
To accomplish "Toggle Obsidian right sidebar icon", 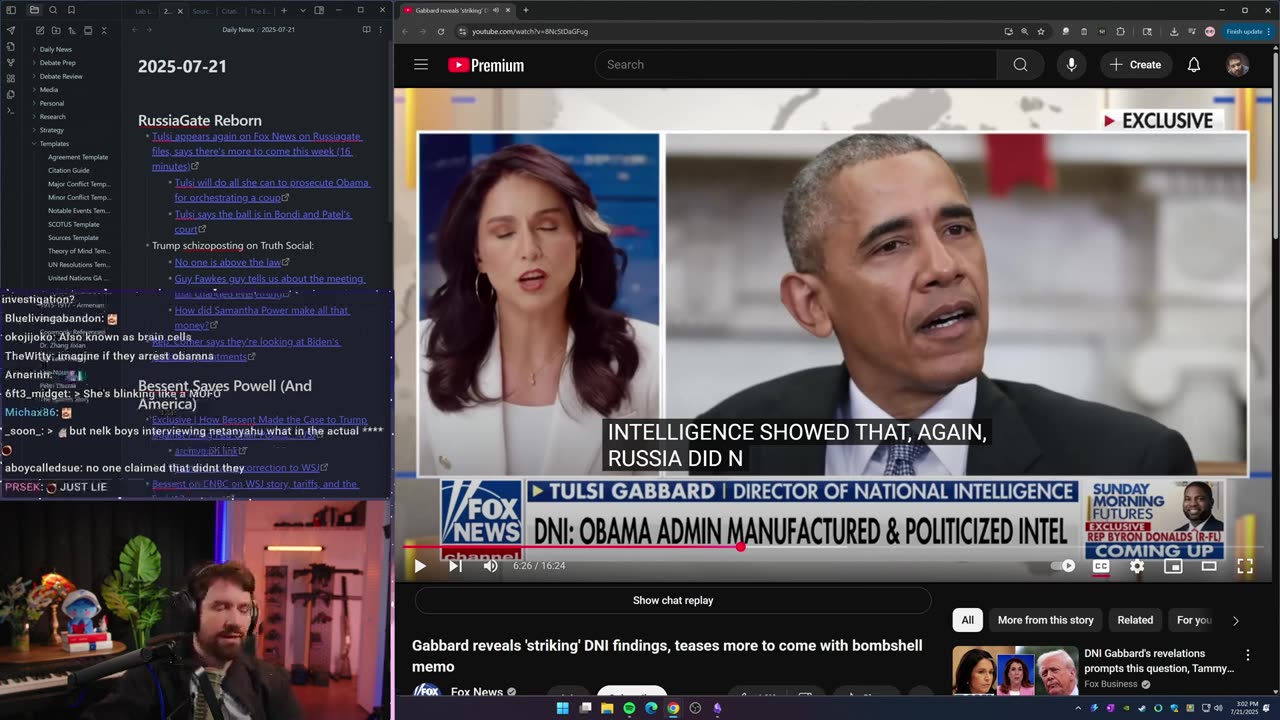I will coord(319,10).
